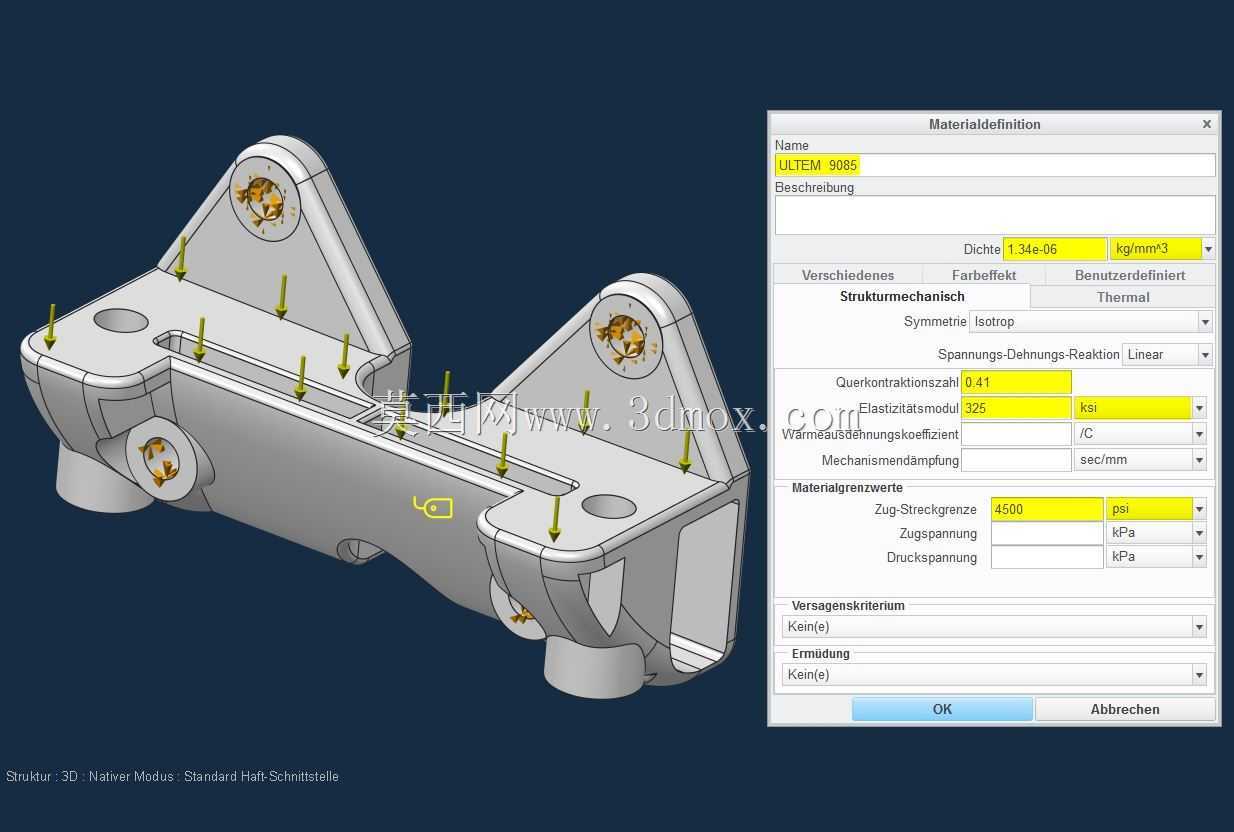Click the Druckspannung input field
The height and width of the screenshot is (832, 1234).
tap(1047, 557)
